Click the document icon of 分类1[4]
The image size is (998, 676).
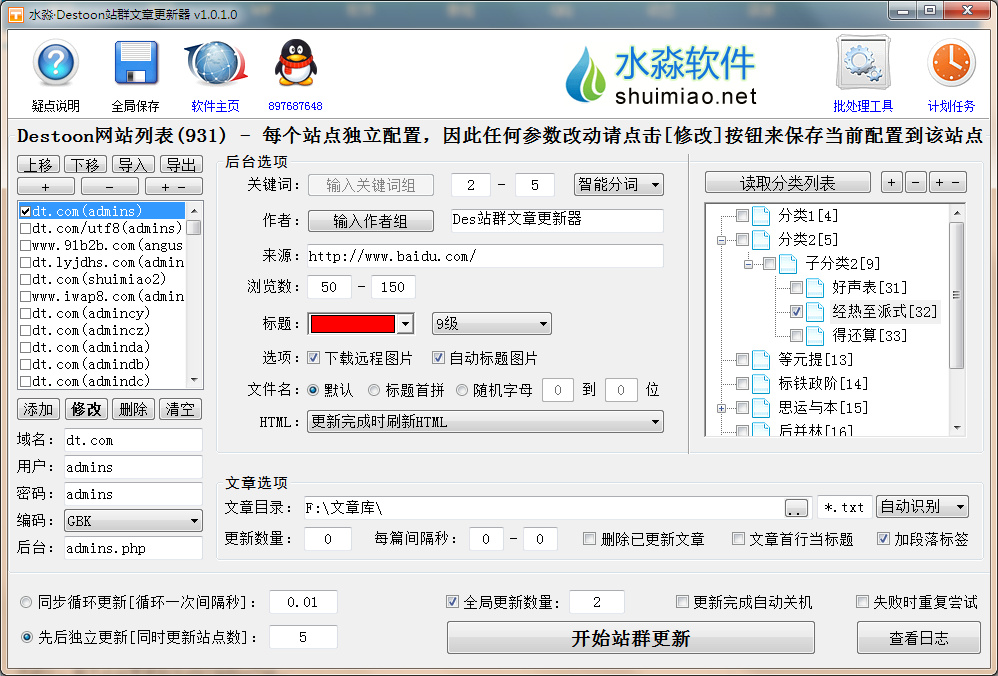coord(761,216)
